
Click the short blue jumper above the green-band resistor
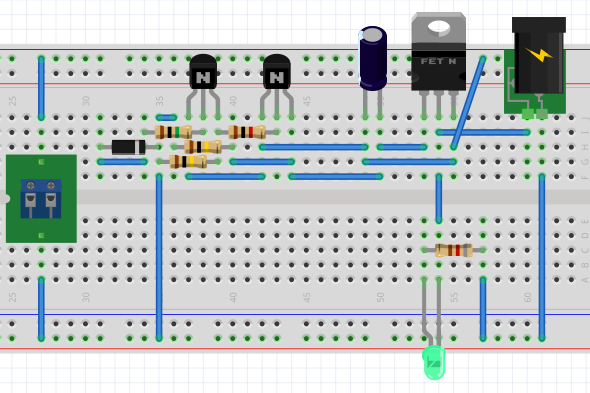coord(166,118)
